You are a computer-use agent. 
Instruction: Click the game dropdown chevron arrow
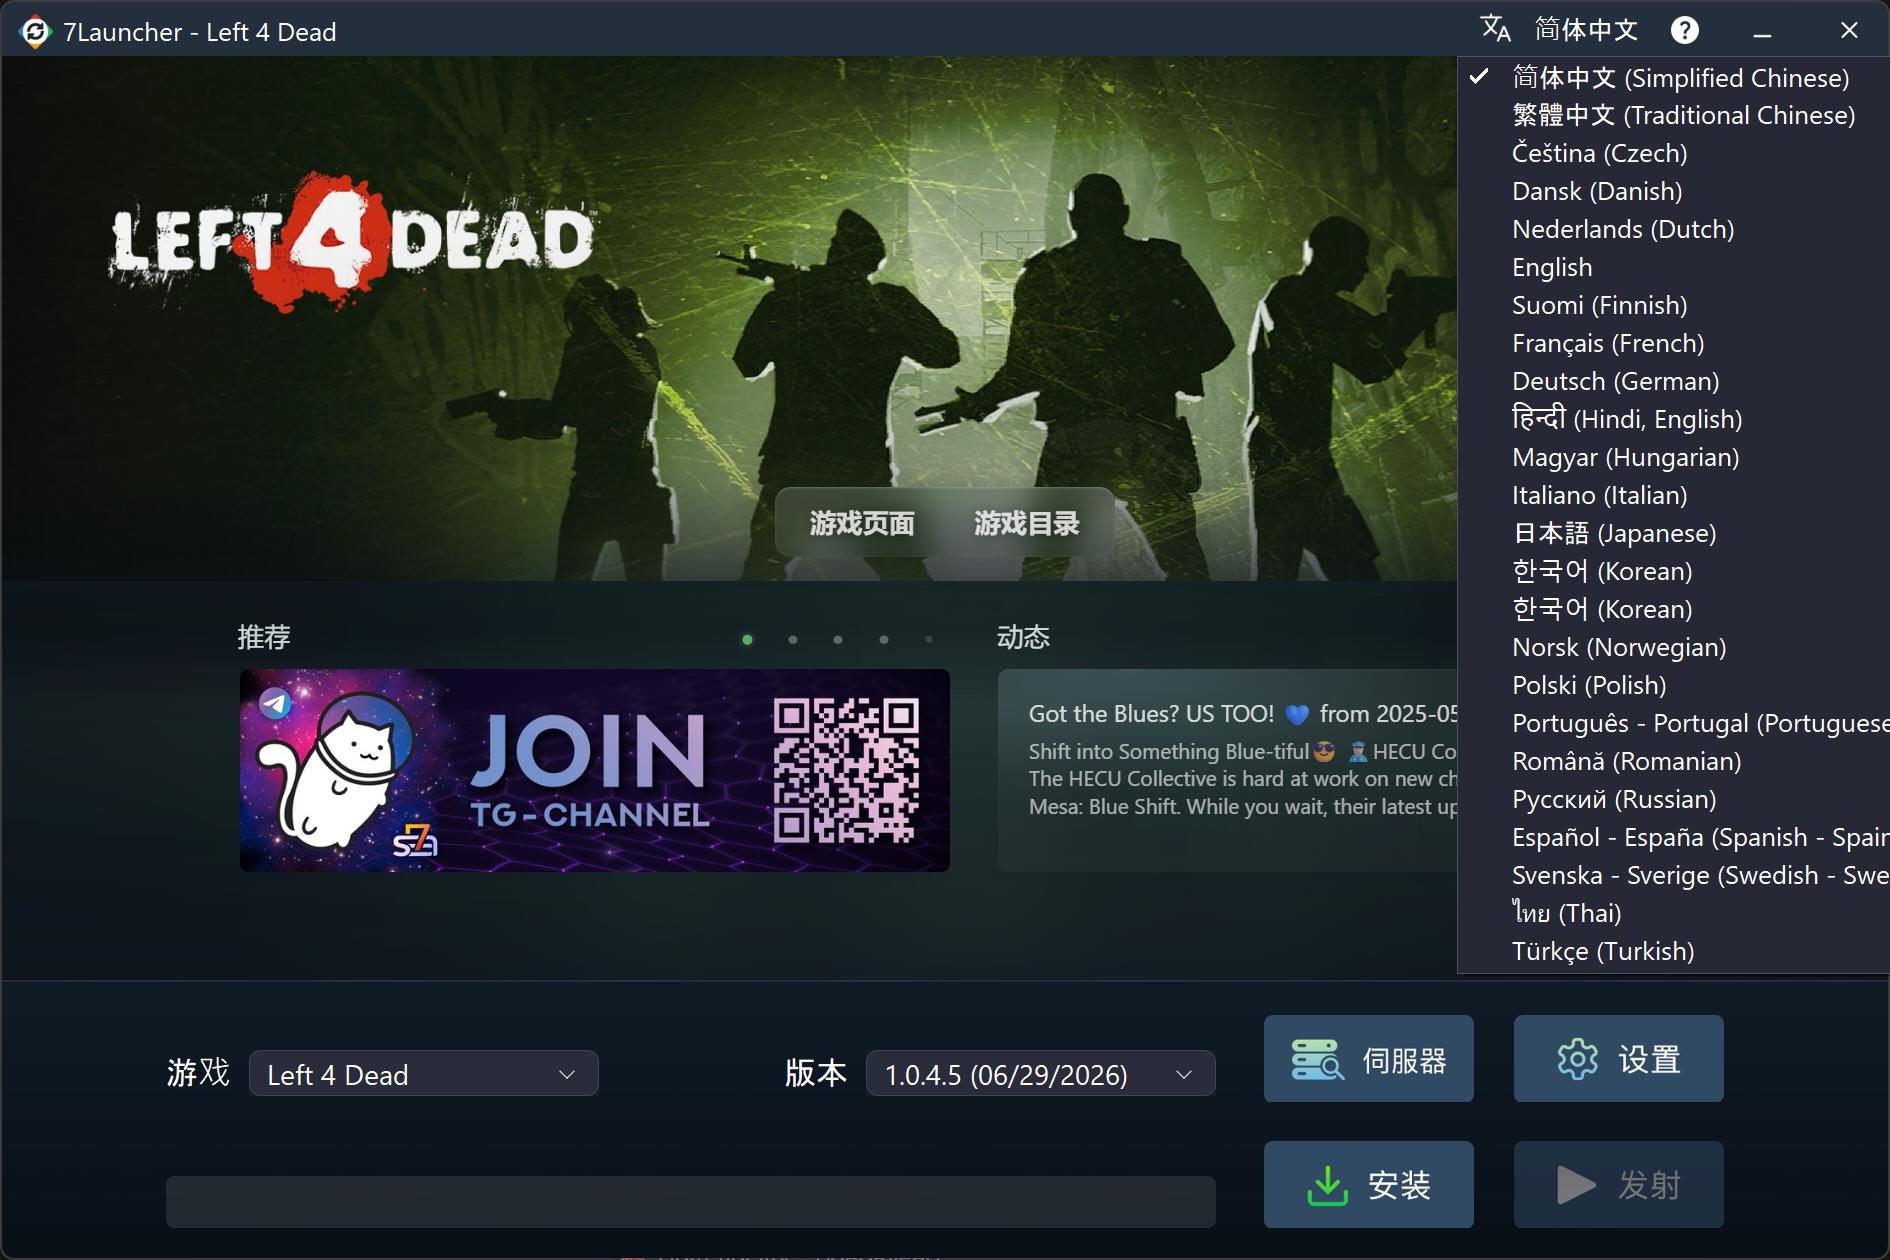tap(567, 1074)
